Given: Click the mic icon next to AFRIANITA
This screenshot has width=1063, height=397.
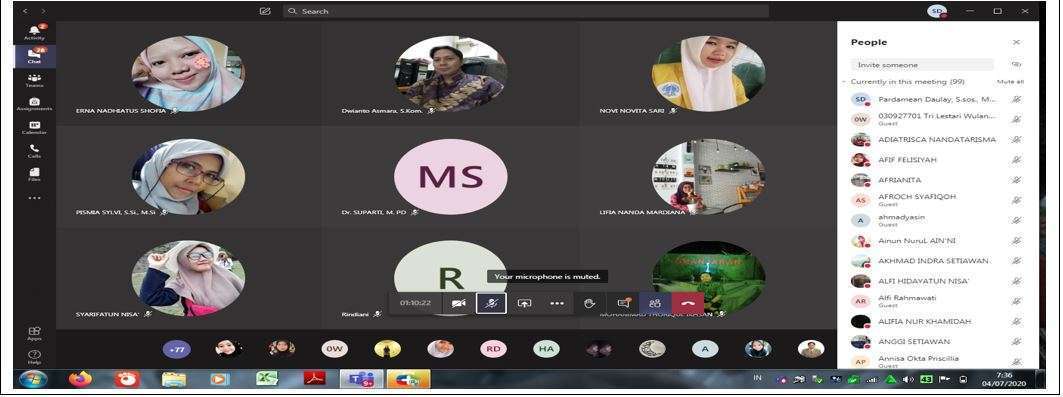Looking at the screenshot, I should [x=1016, y=180].
